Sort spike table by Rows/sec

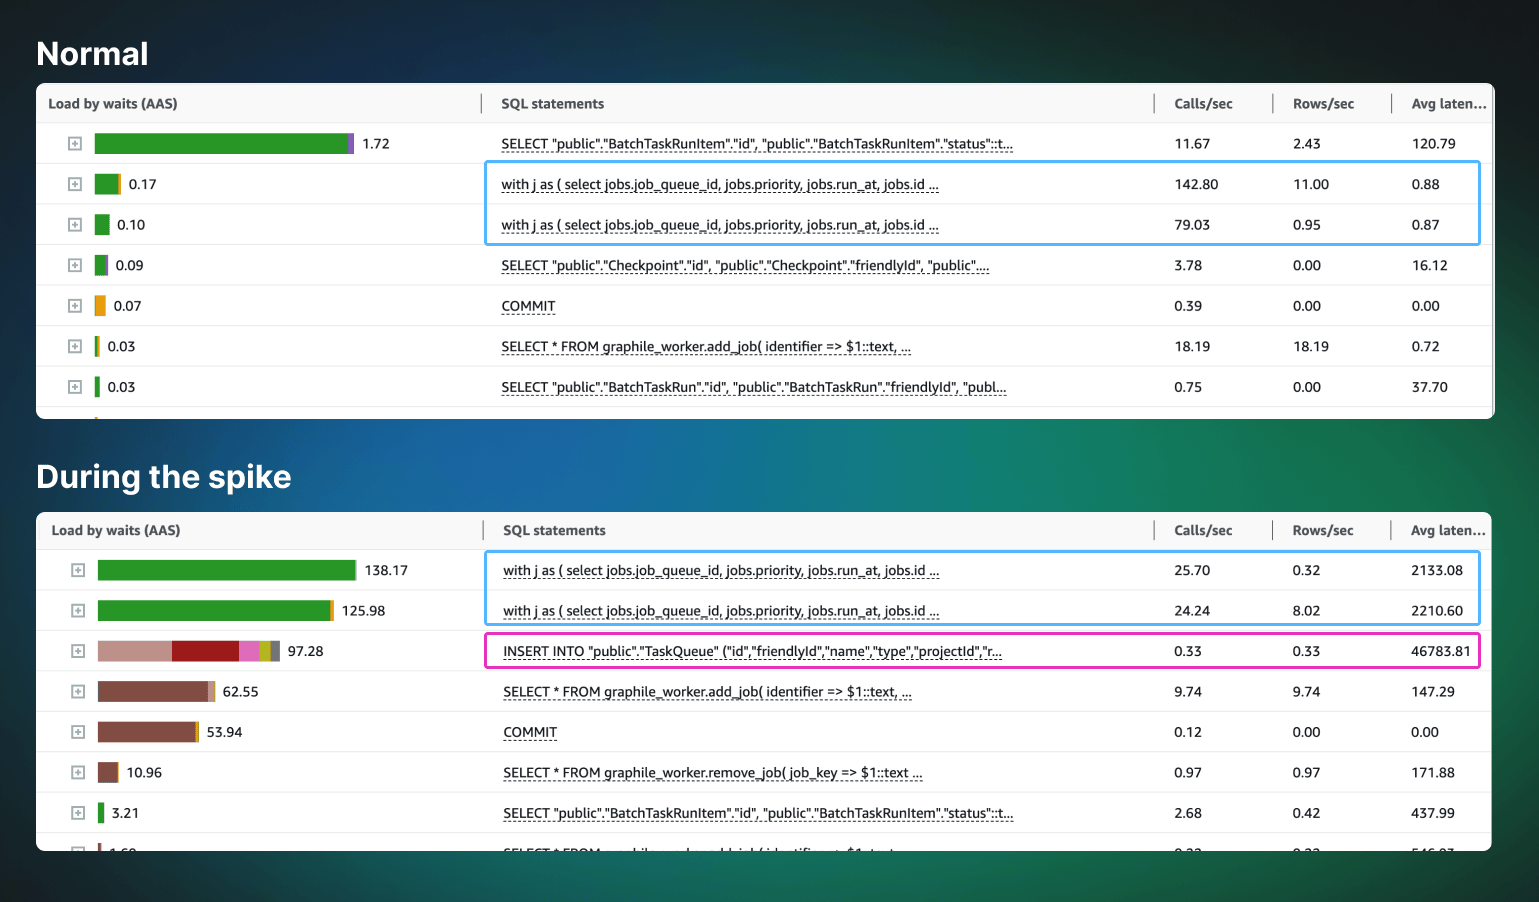tap(1323, 531)
